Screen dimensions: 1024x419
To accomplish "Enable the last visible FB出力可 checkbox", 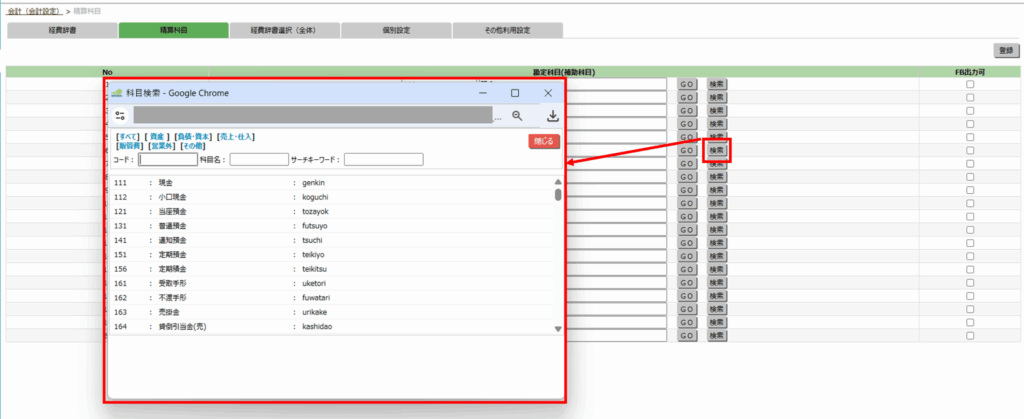I will (970, 333).
